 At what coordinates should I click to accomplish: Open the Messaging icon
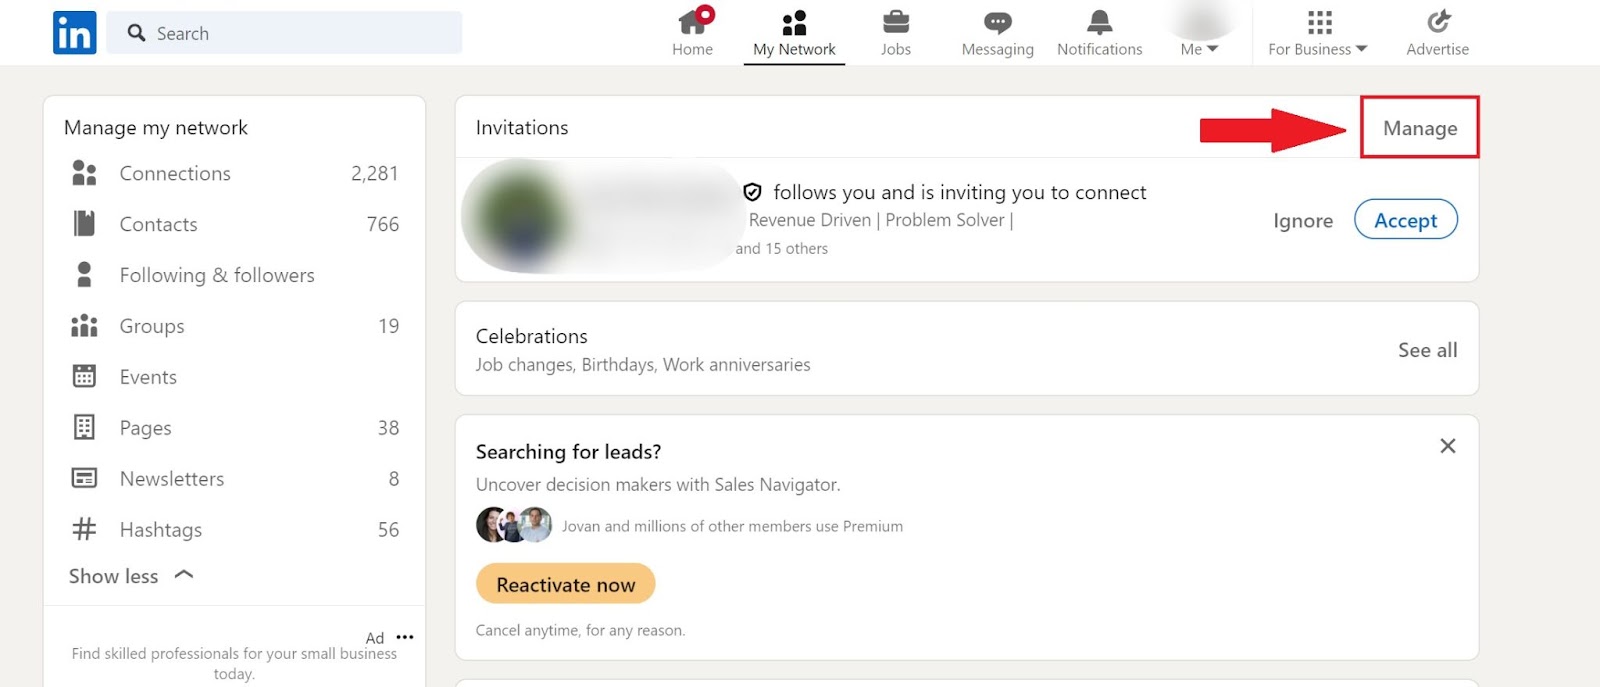[x=996, y=22]
